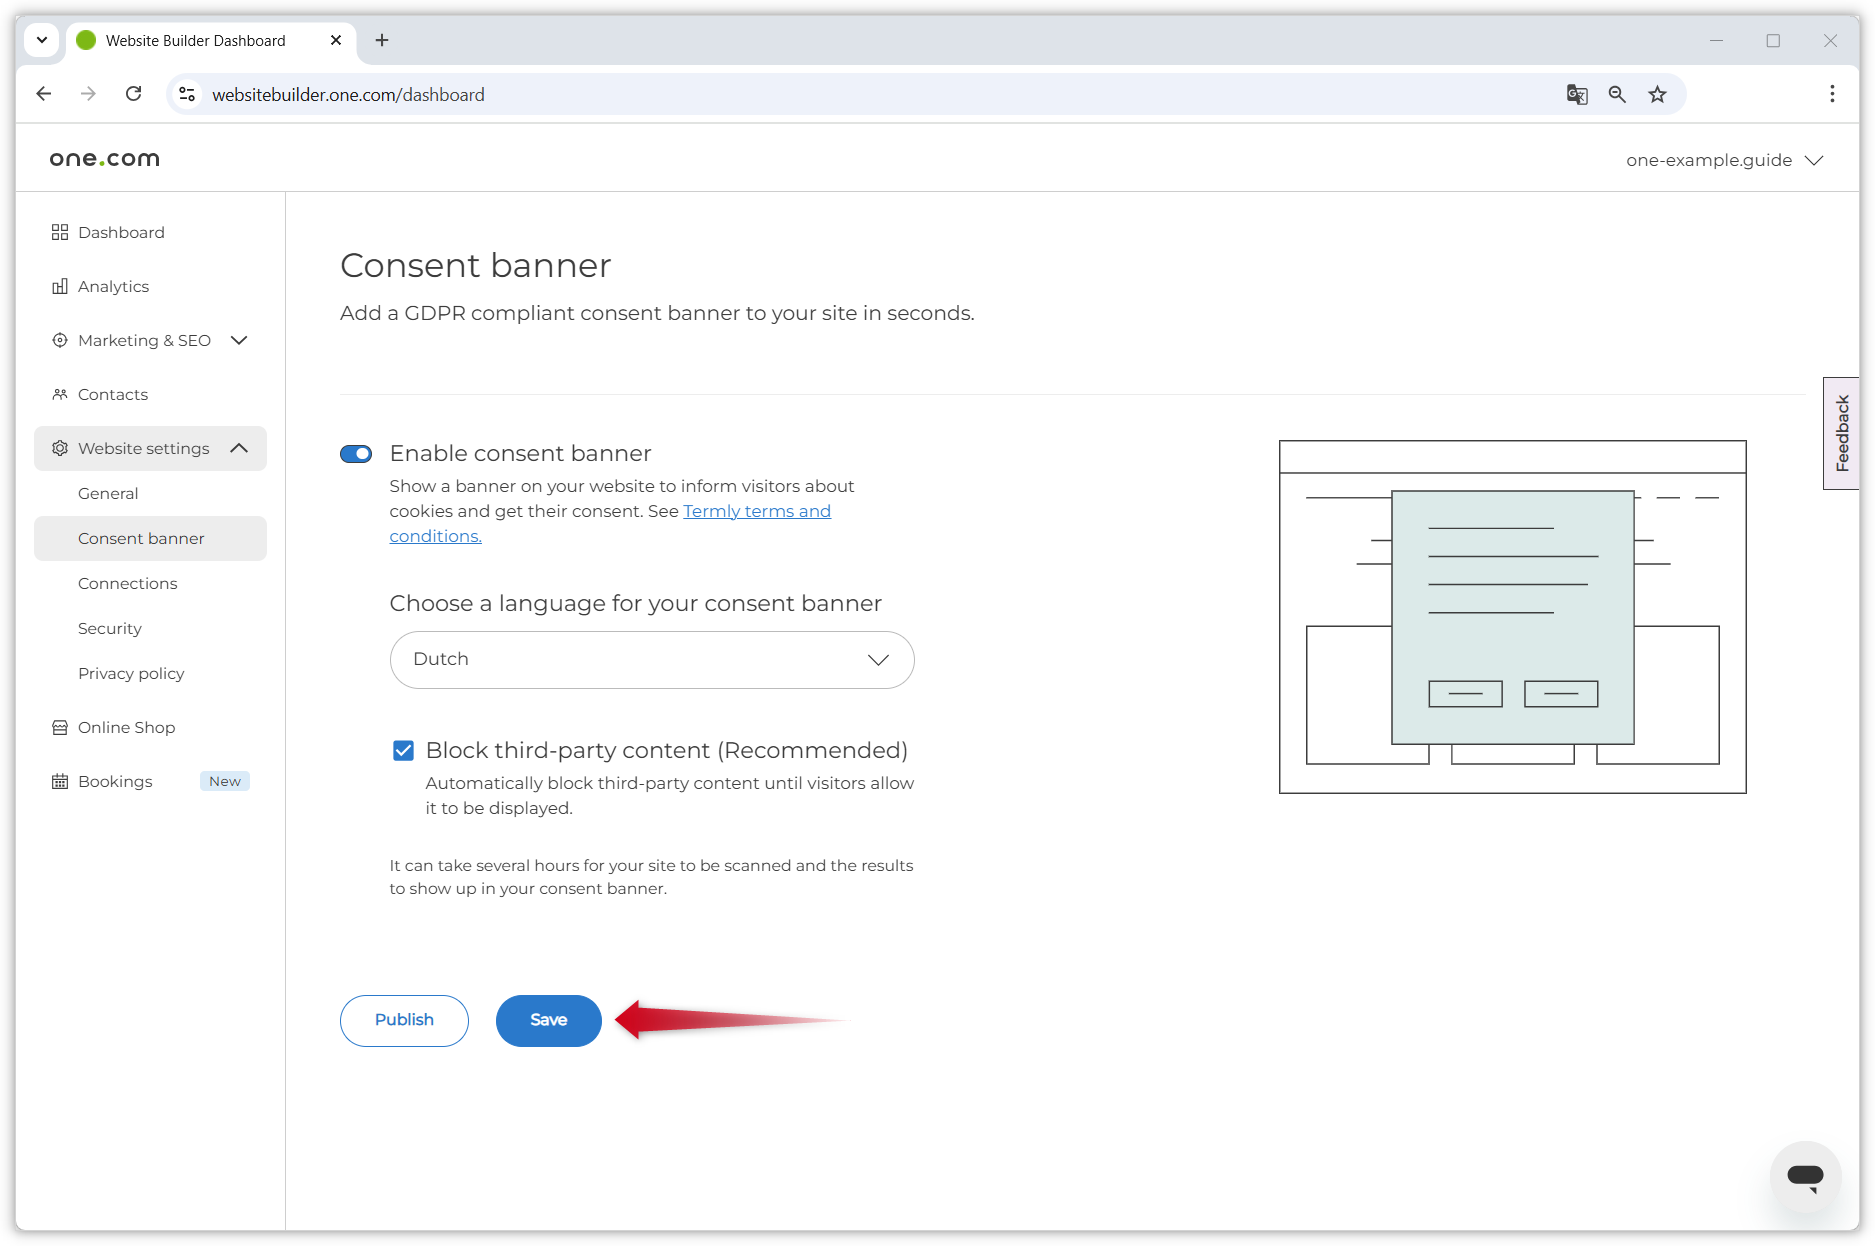The height and width of the screenshot is (1246, 1875).
Task: Disable the Enable consent banner toggle
Action: [355, 453]
